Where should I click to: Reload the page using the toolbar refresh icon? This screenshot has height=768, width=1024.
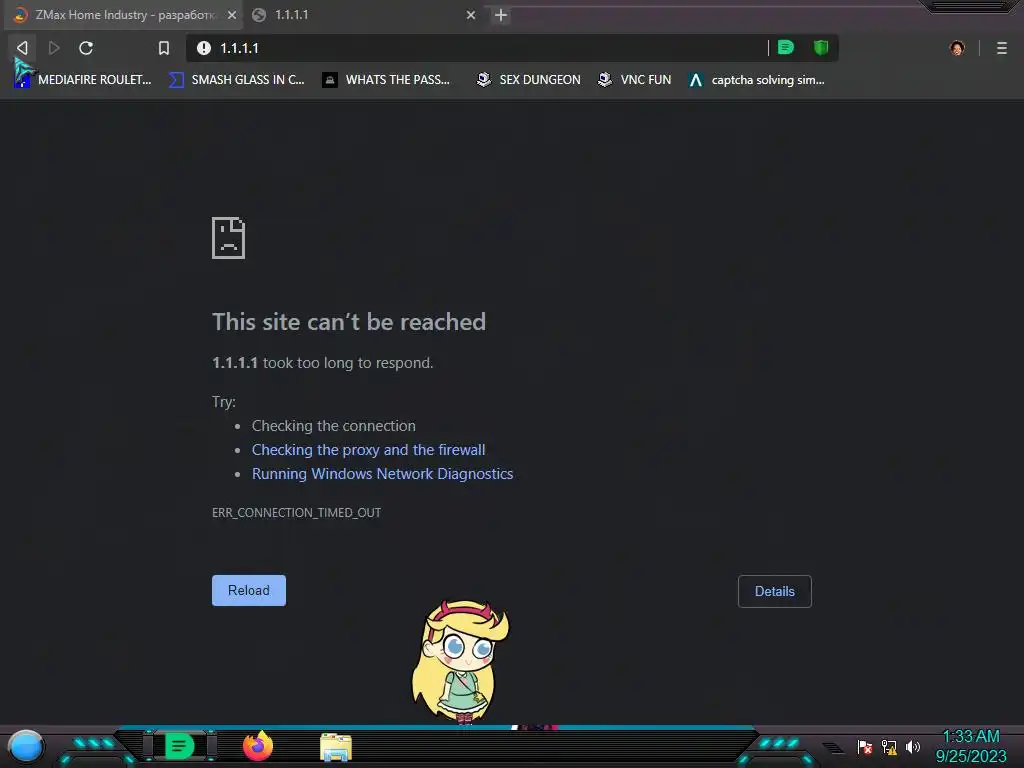[x=86, y=48]
